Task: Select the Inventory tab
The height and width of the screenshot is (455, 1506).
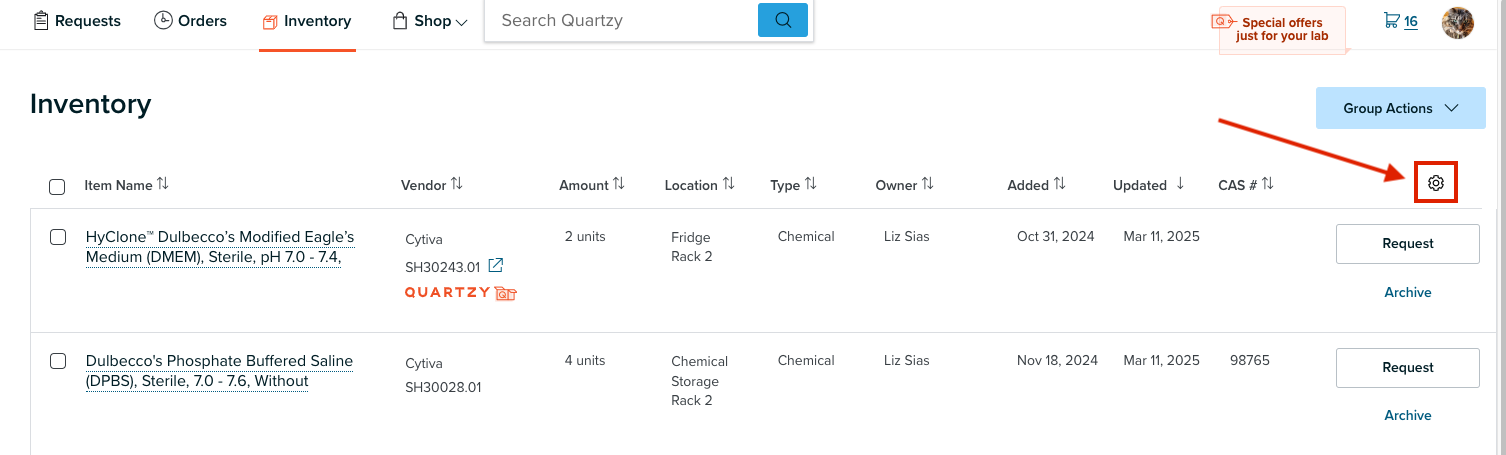Action: (x=307, y=21)
